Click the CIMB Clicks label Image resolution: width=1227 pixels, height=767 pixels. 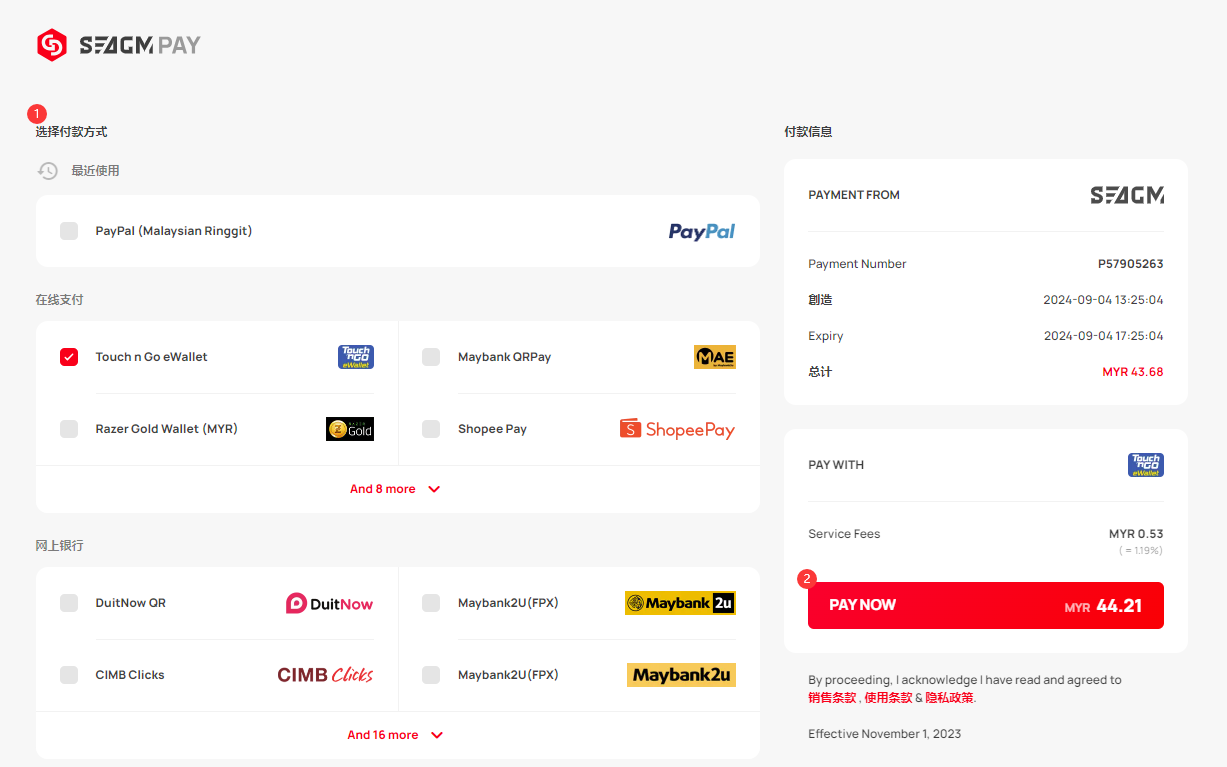pos(130,675)
